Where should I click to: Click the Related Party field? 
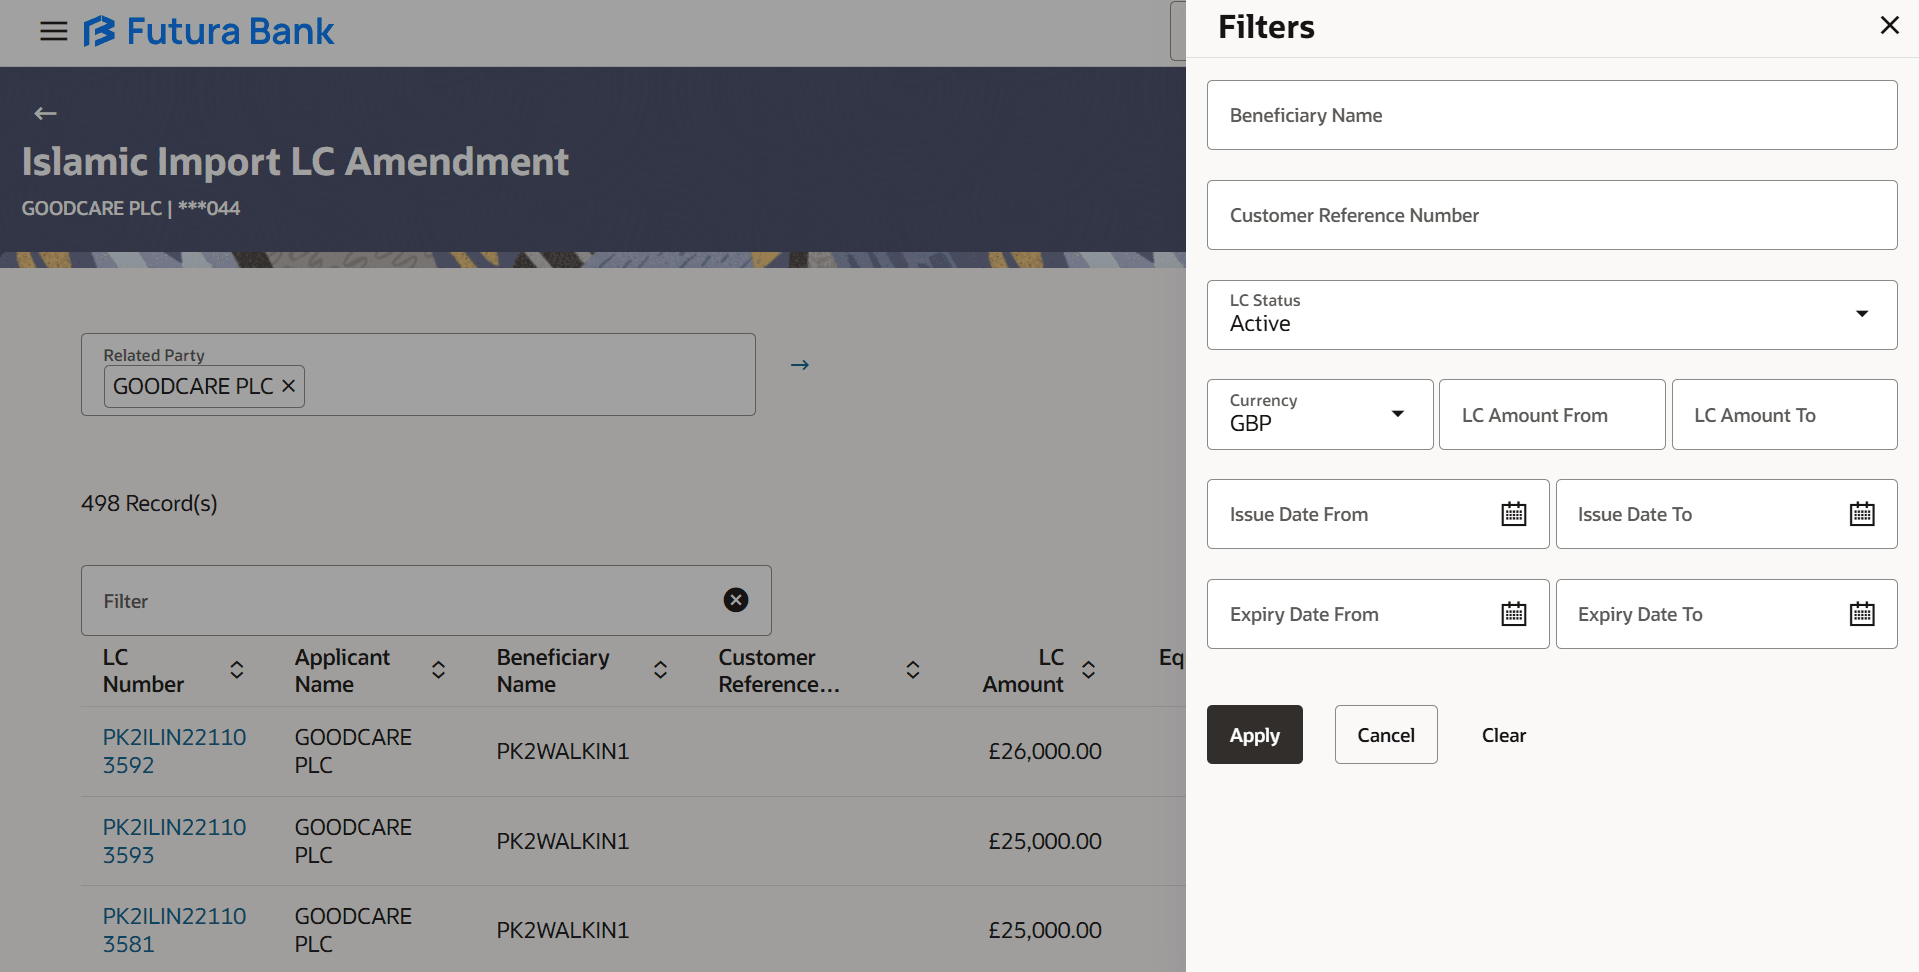pyautogui.click(x=418, y=374)
